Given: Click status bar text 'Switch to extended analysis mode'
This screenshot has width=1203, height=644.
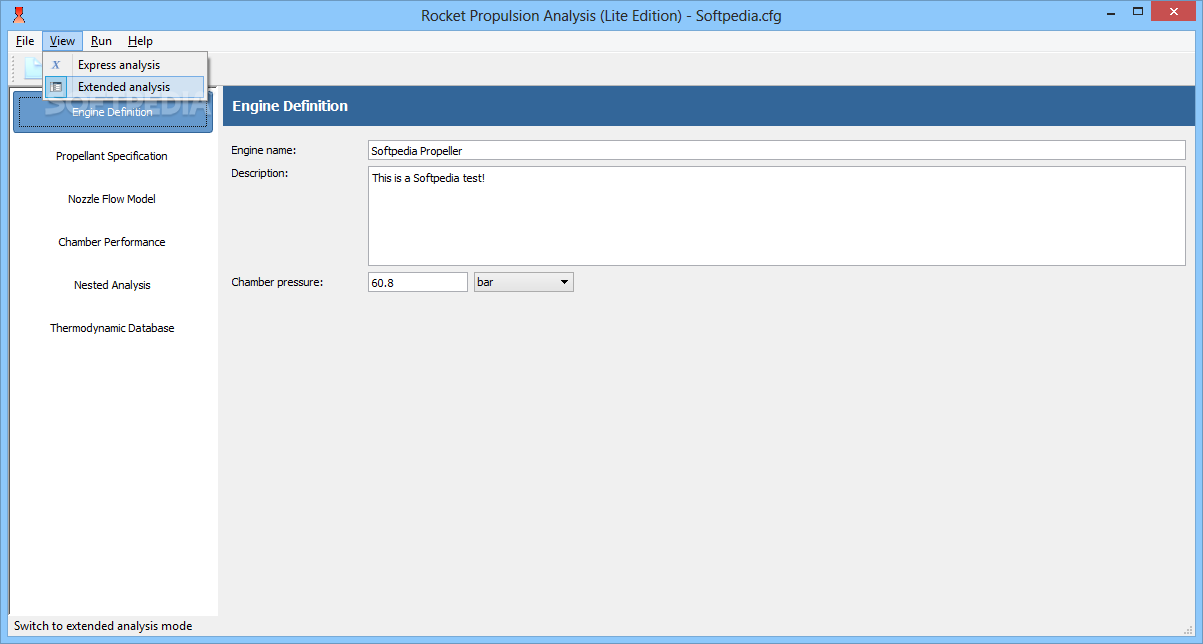Looking at the screenshot, I should (x=103, y=626).
